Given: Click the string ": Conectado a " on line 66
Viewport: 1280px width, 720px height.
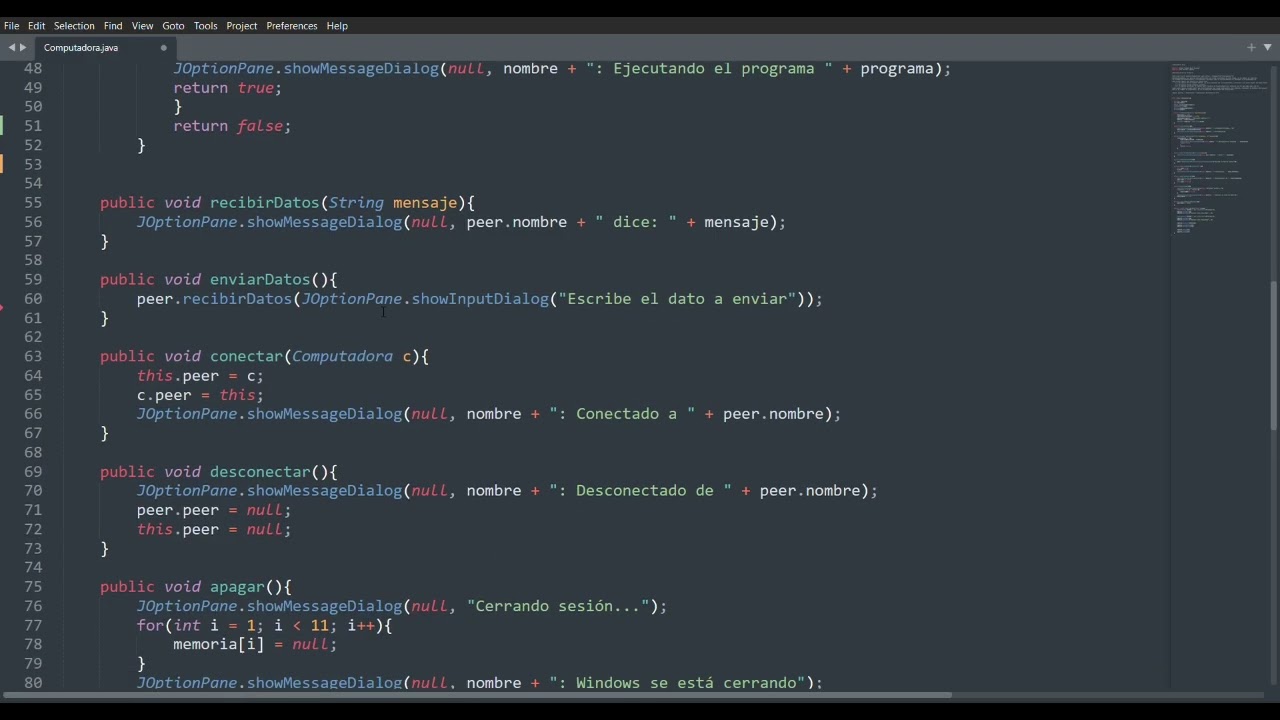Looking at the screenshot, I should (622, 414).
